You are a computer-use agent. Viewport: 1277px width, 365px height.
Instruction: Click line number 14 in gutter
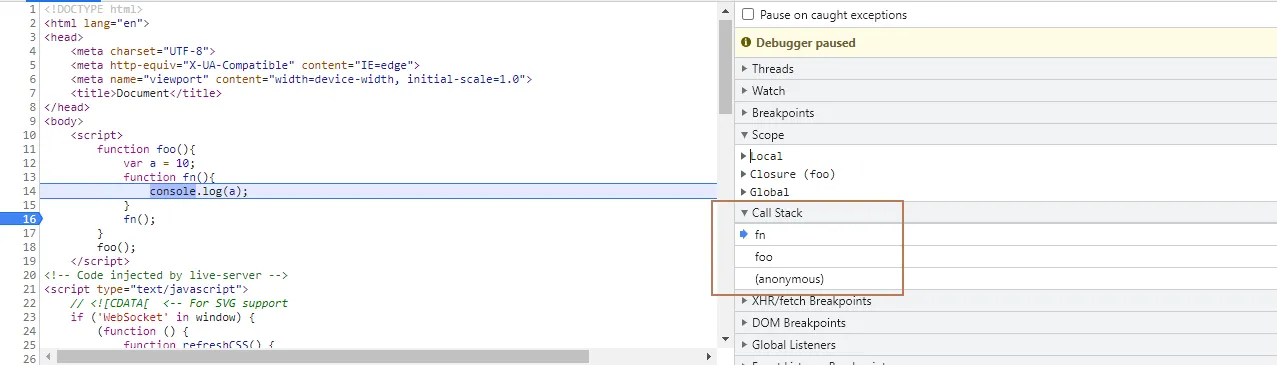pyautogui.click(x=29, y=190)
